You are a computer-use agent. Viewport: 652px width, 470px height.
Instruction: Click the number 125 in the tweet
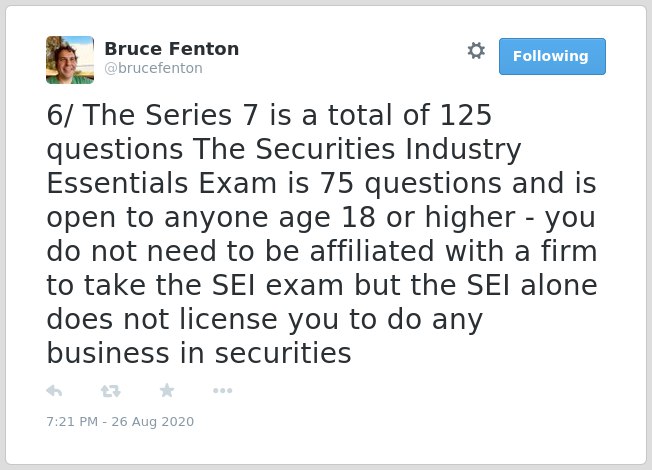pos(466,115)
